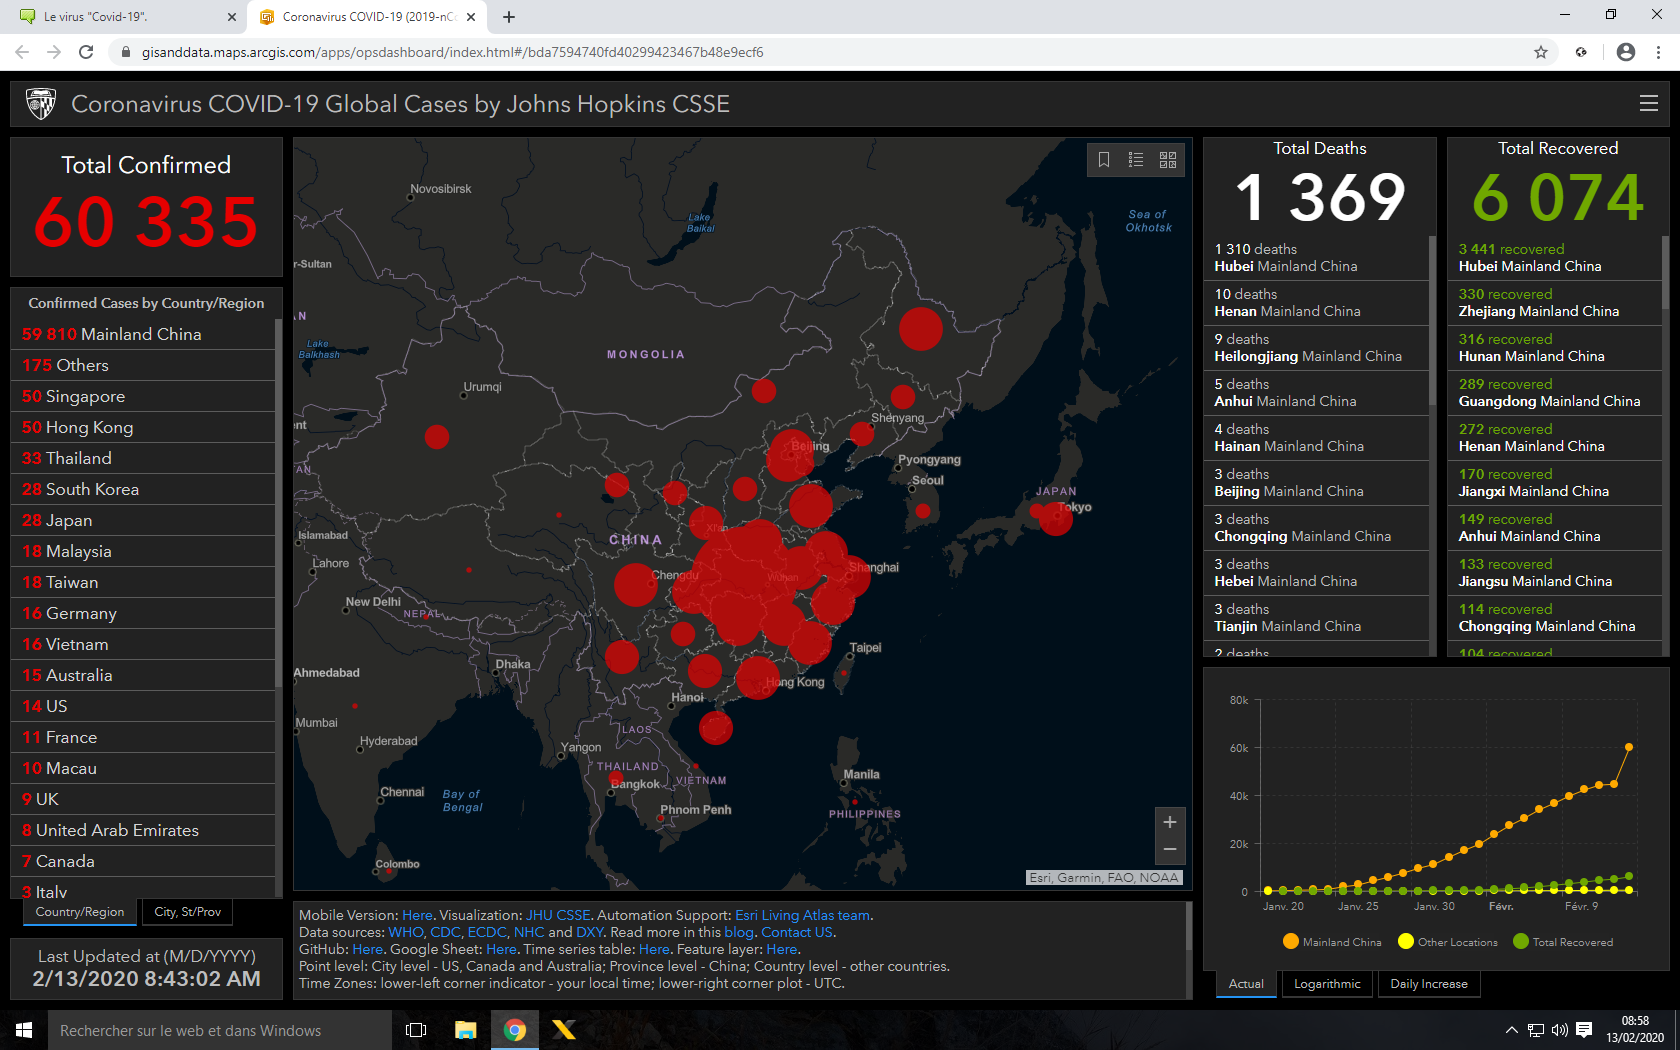
Task: Open the WHO data source link
Action: (x=405, y=932)
